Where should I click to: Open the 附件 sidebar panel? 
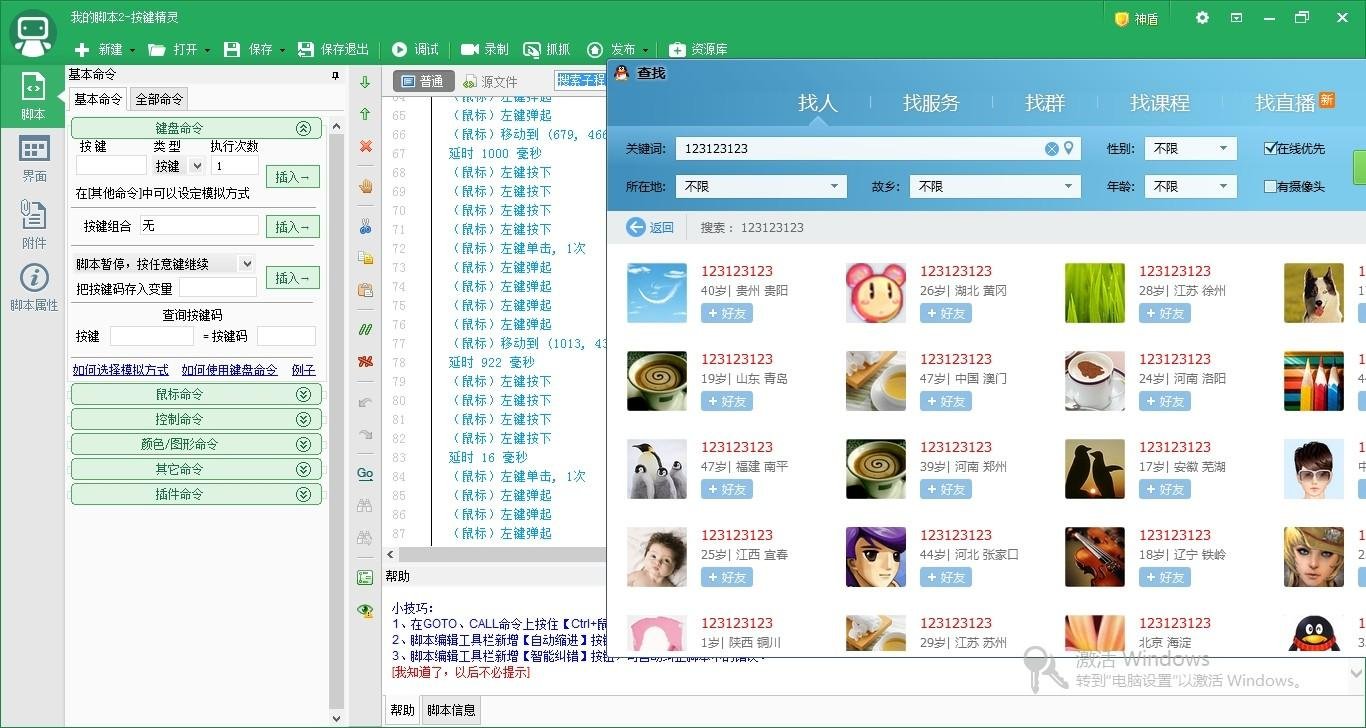(x=33, y=224)
